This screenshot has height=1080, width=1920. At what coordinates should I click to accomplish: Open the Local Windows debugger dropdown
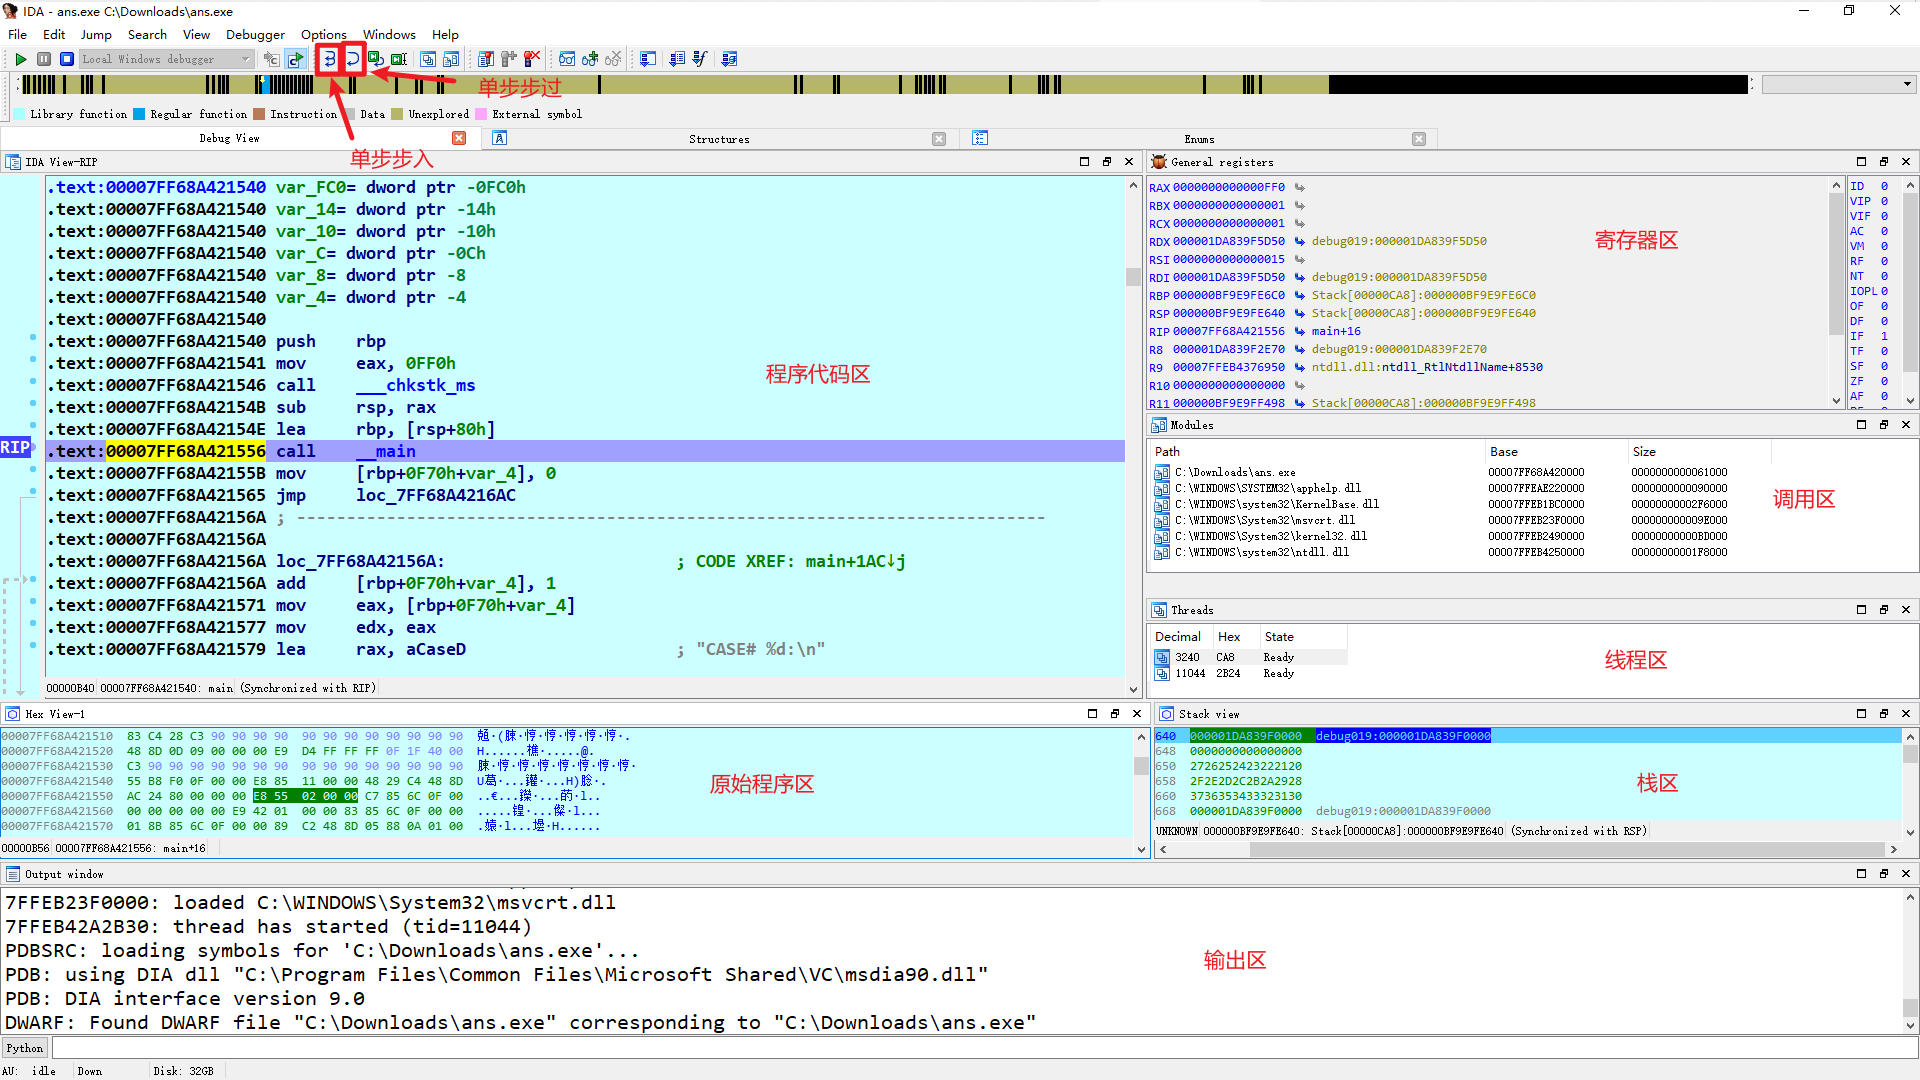[x=246, y=59]
